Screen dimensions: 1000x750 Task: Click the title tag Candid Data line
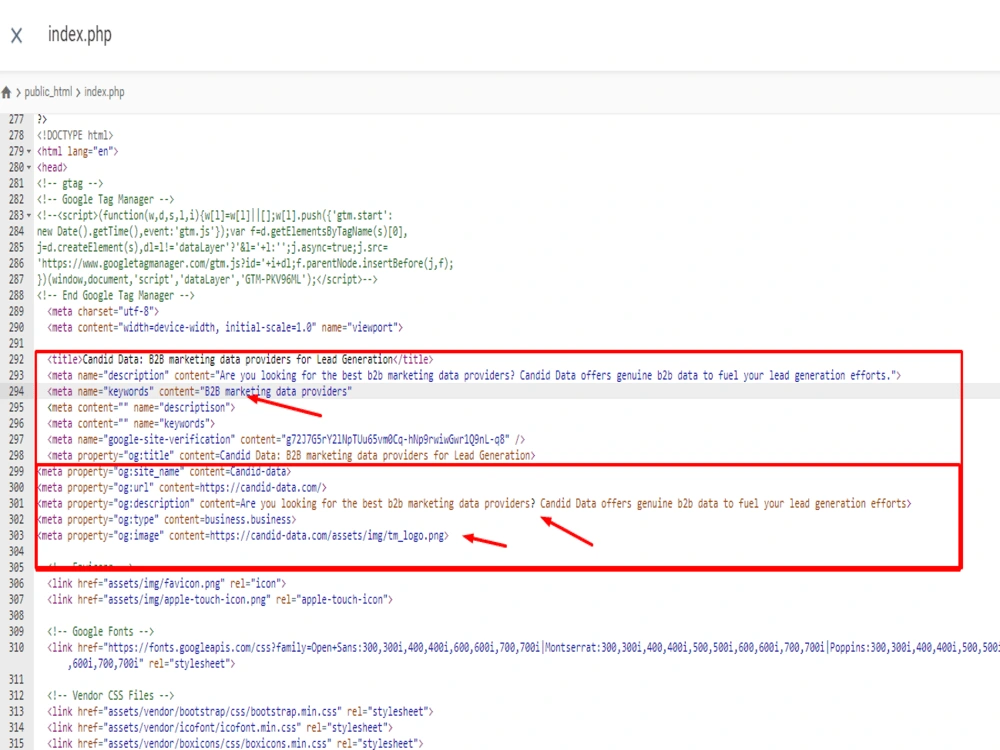pyautogui.click(x=240, y=359)
